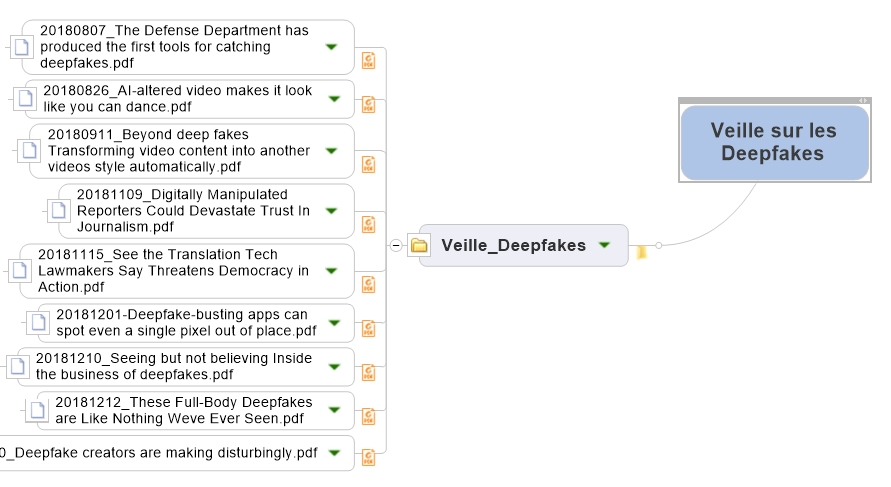Viewport: 891px width, 487px height.
Task: Select the central topic Veille sur les Deepfakes
Action: pyautogui.click(x=775, y=143)
